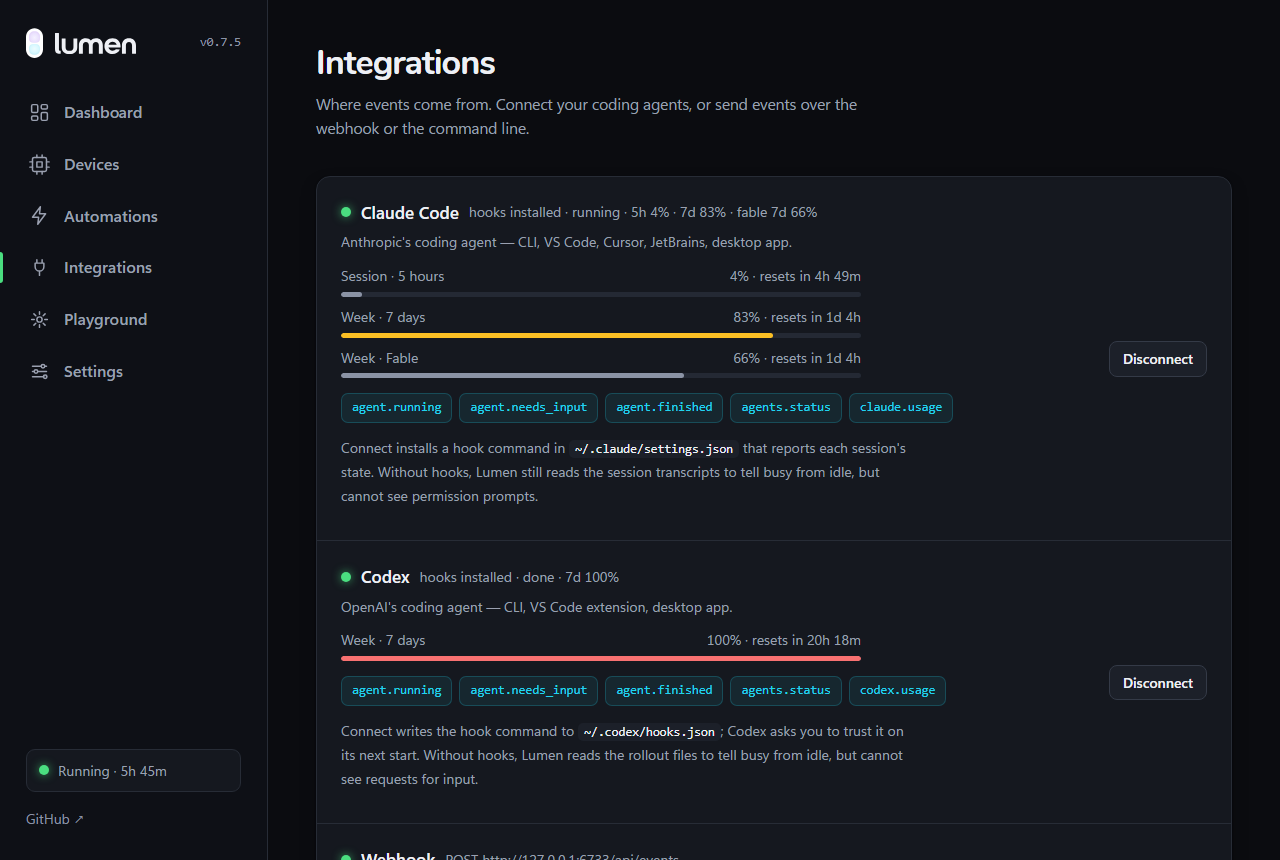Screen dimensions: 1280x860
Task: Click the red Codex weekly usage bar
Action: coord(601,658)
